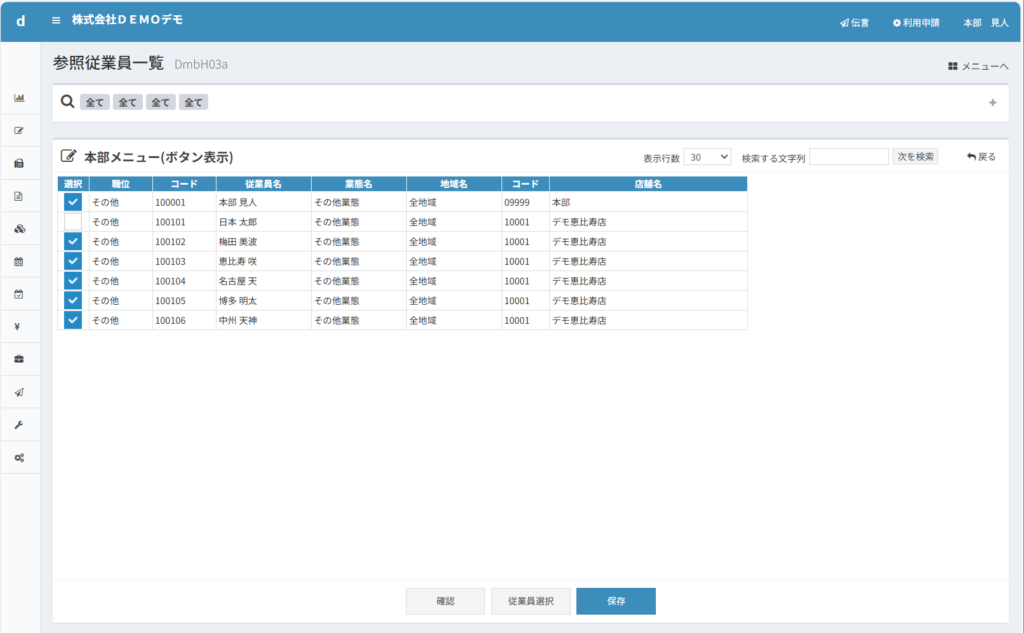Screen dimensions: 1024x633
Task: Open the 表示行数 dropdown showing 30
Action: 708,157
